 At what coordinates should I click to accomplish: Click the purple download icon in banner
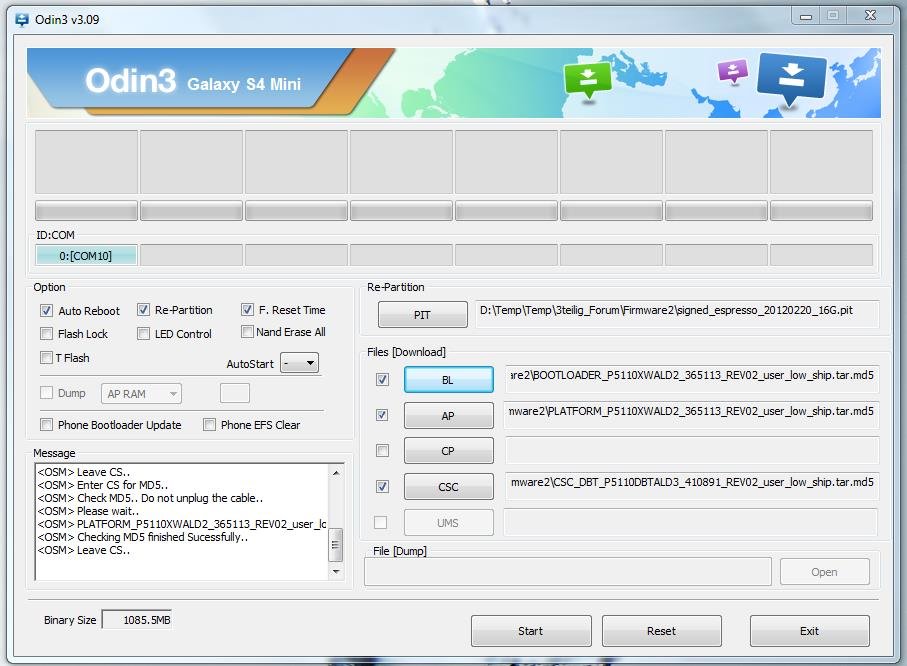[732, 72]
